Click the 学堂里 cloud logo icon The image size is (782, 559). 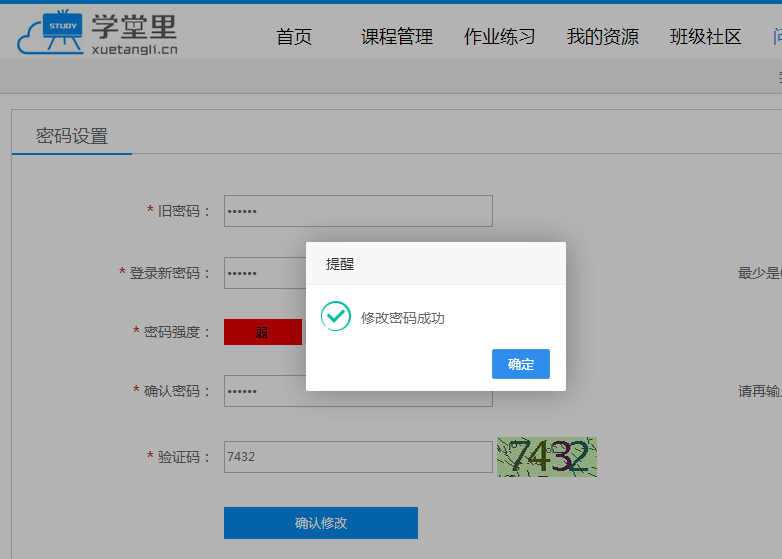(x=52, y=32)
